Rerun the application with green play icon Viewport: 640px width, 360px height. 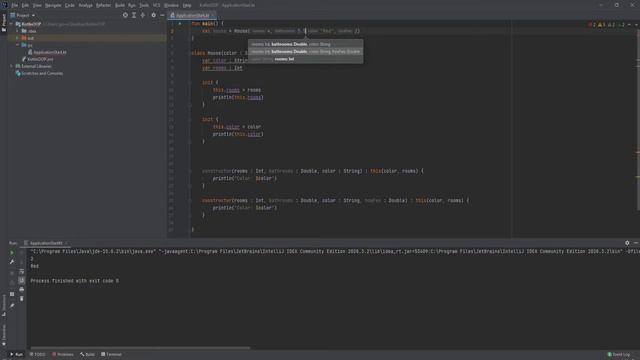click(x=12, y=253)
